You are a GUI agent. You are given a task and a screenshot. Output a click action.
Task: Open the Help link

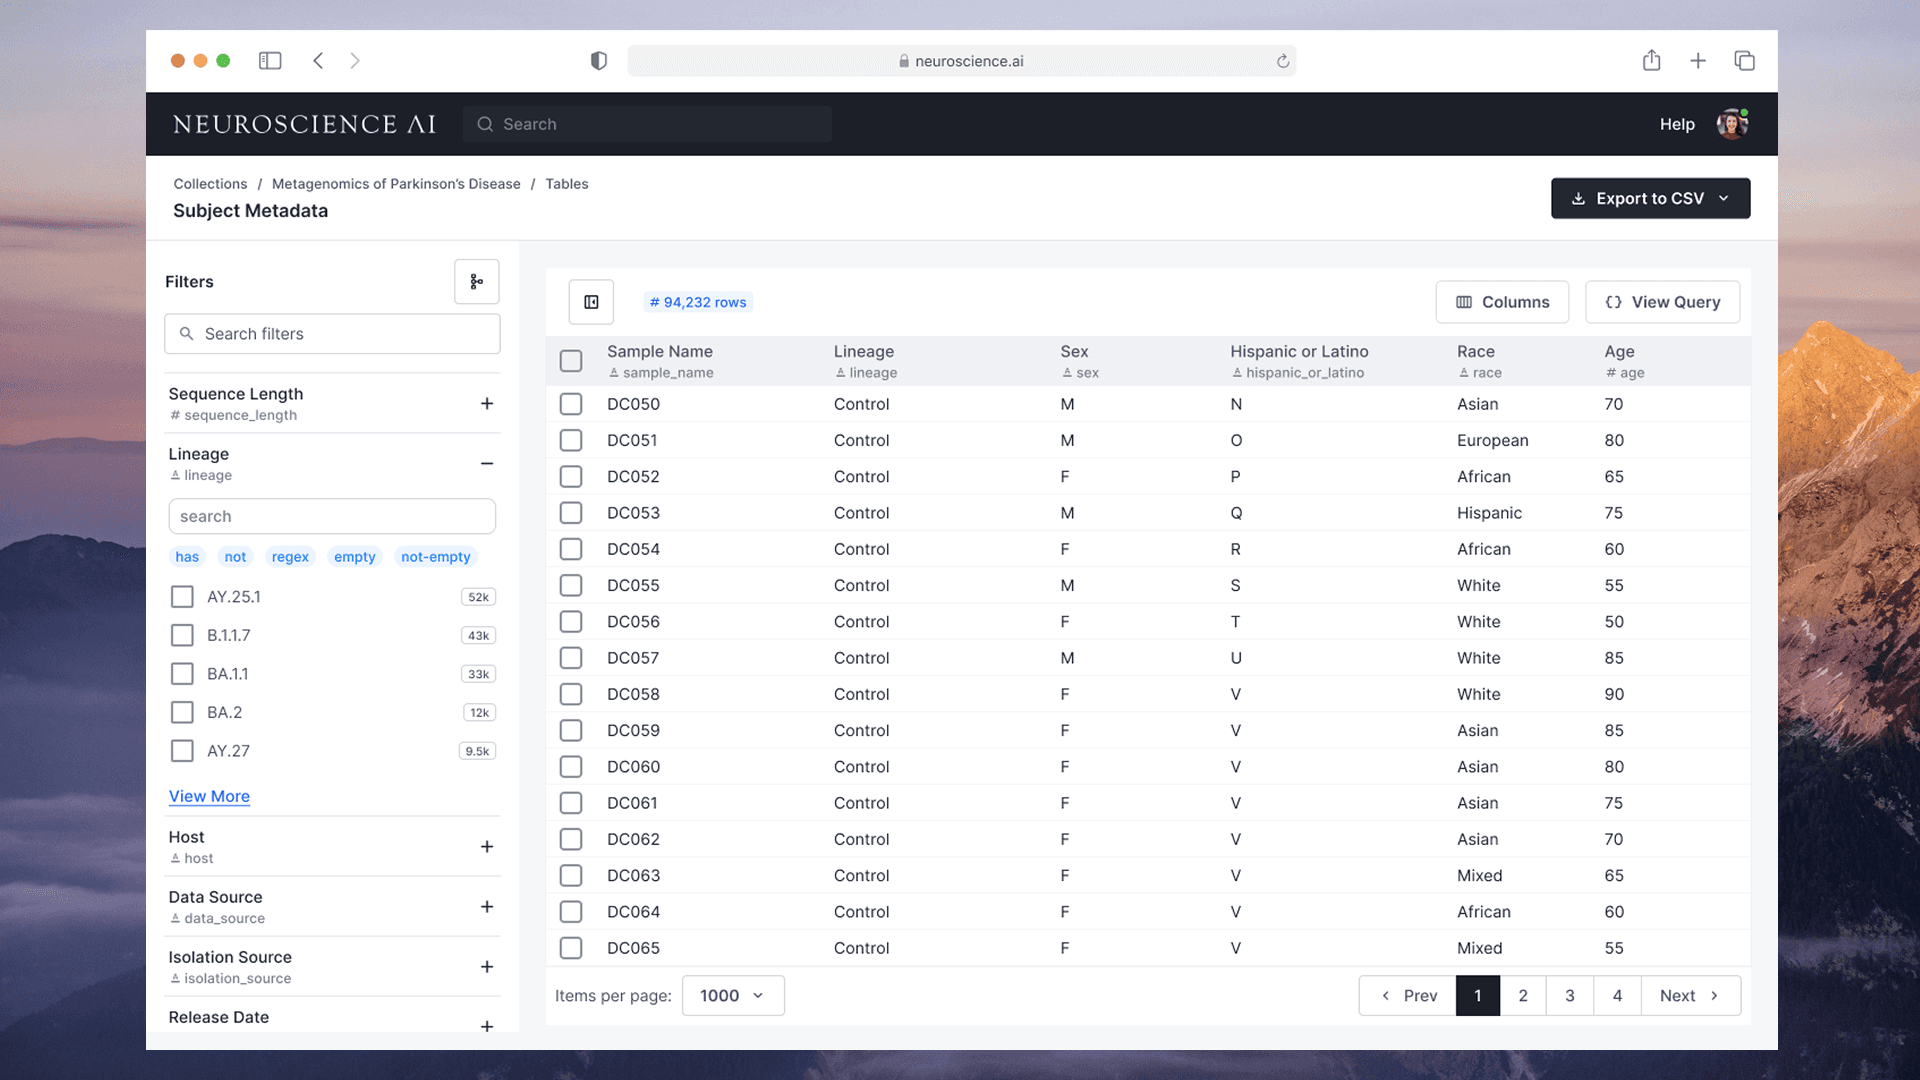click(1677, 124)
